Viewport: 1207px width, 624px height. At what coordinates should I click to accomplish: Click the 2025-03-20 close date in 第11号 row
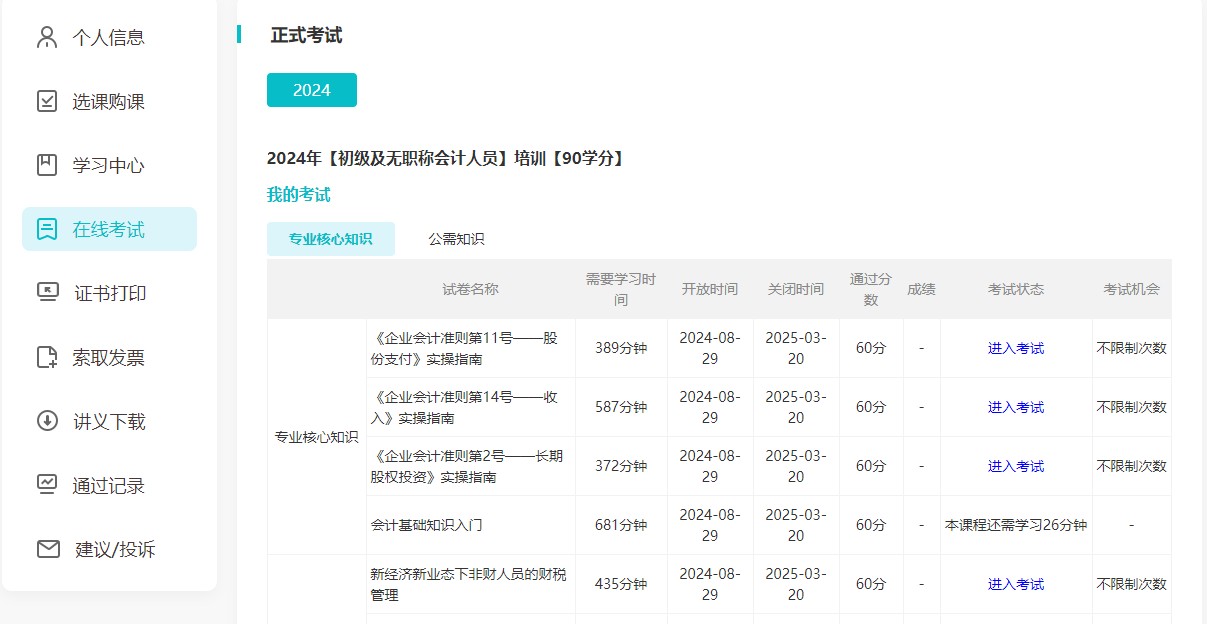pos(796,348)
